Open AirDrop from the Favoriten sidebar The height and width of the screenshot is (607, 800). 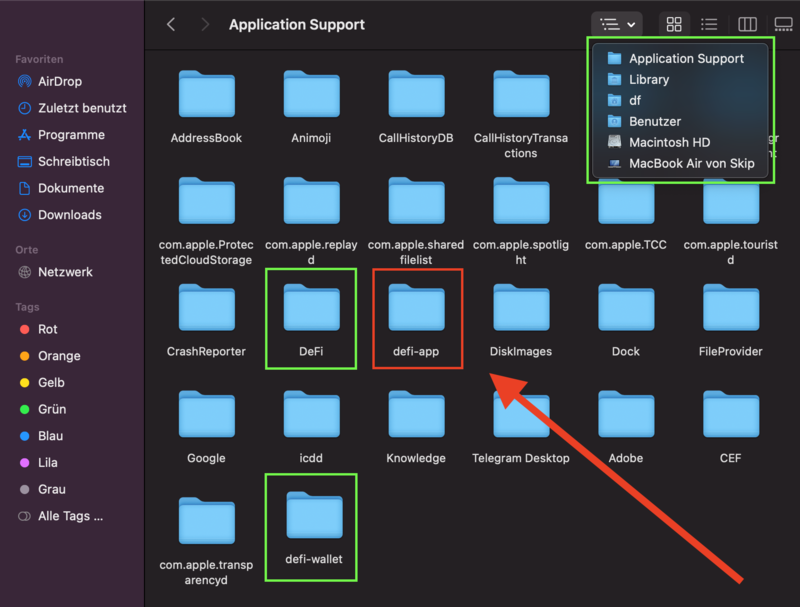(60, 81)
